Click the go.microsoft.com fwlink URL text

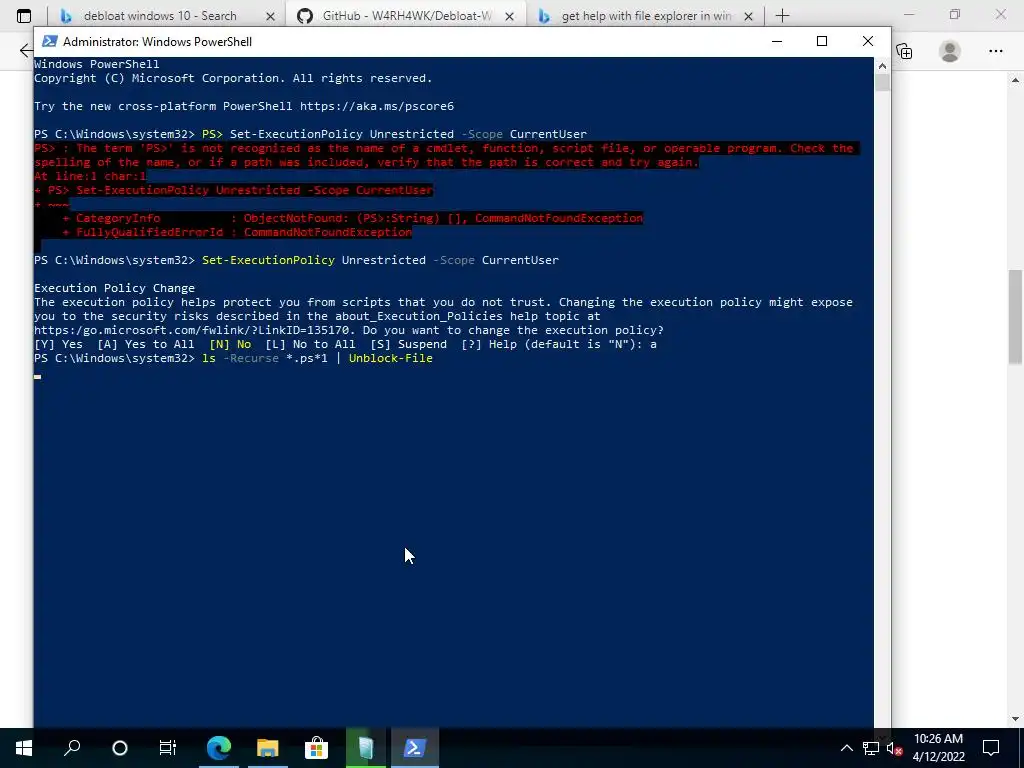coord(191,330)
